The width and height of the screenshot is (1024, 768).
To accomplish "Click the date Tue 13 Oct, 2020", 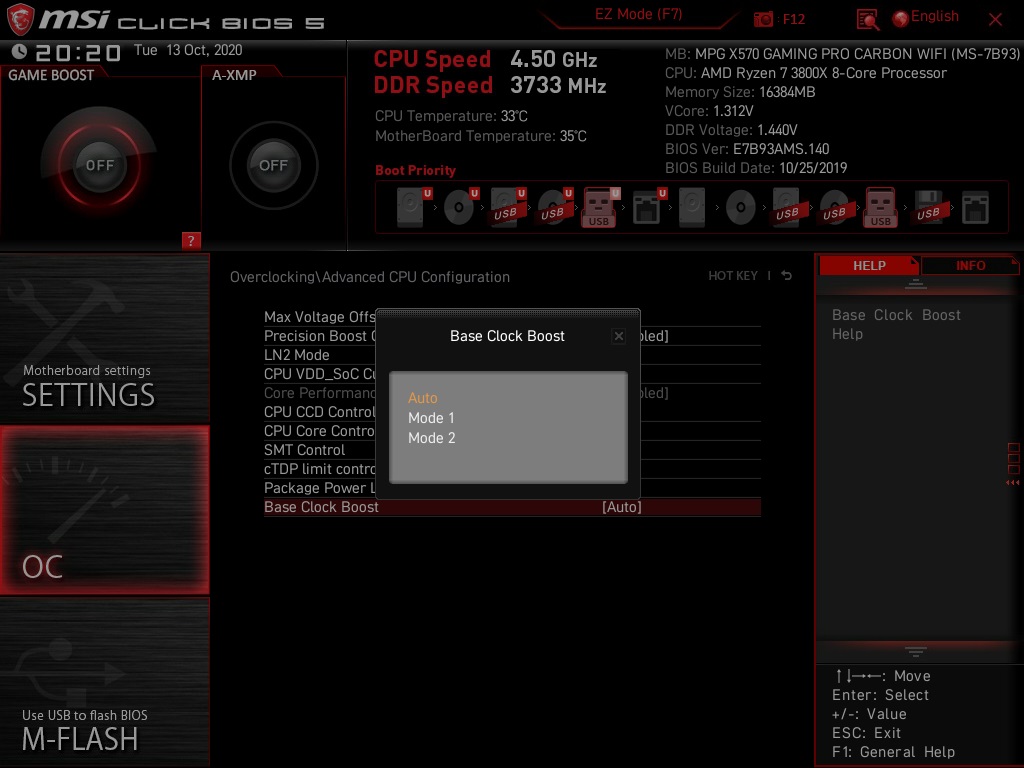I will (188, 50).
